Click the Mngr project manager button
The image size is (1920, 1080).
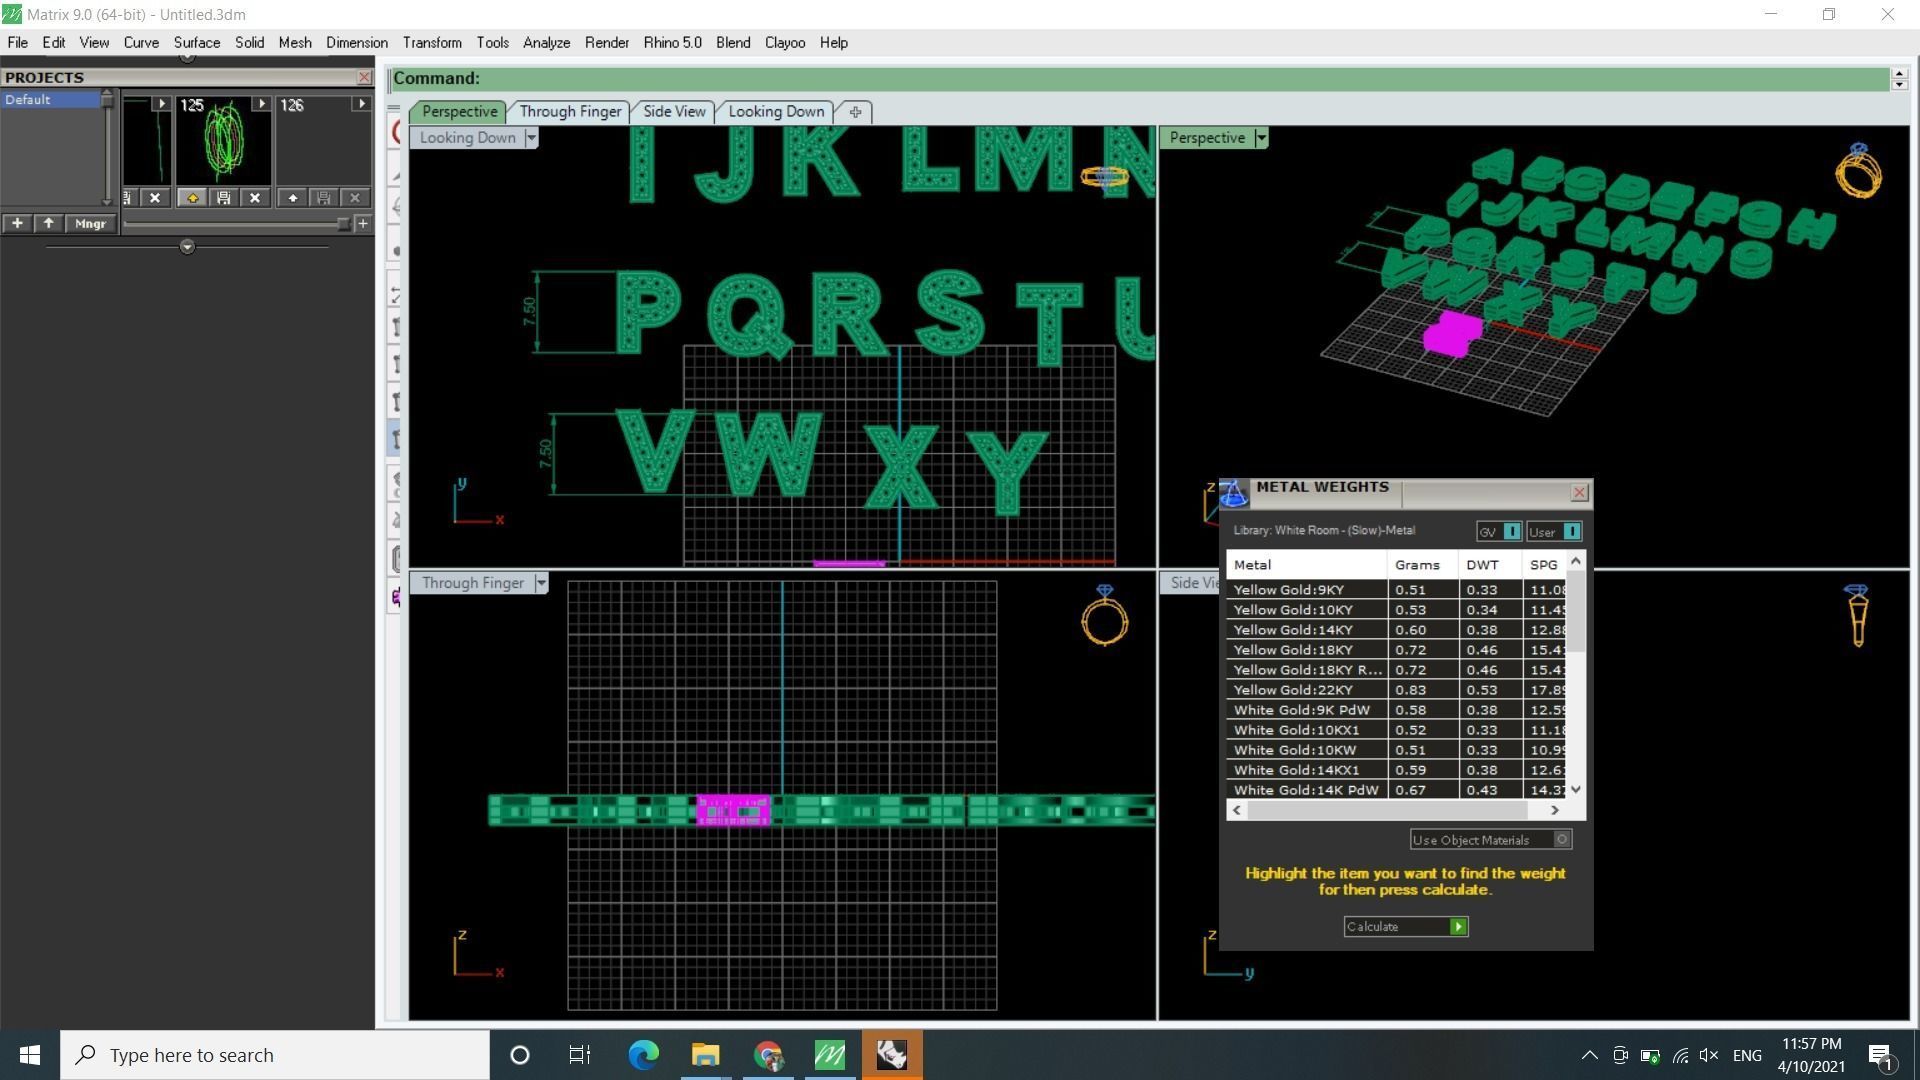point(90,224)
